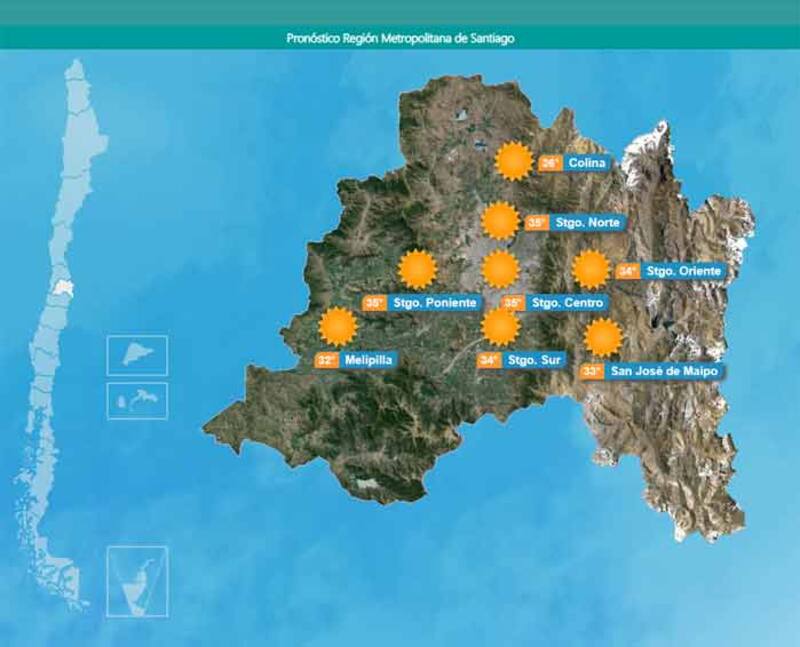
Task: Click the Stgo. Oriente sun icon
Action: coord(591,269)
